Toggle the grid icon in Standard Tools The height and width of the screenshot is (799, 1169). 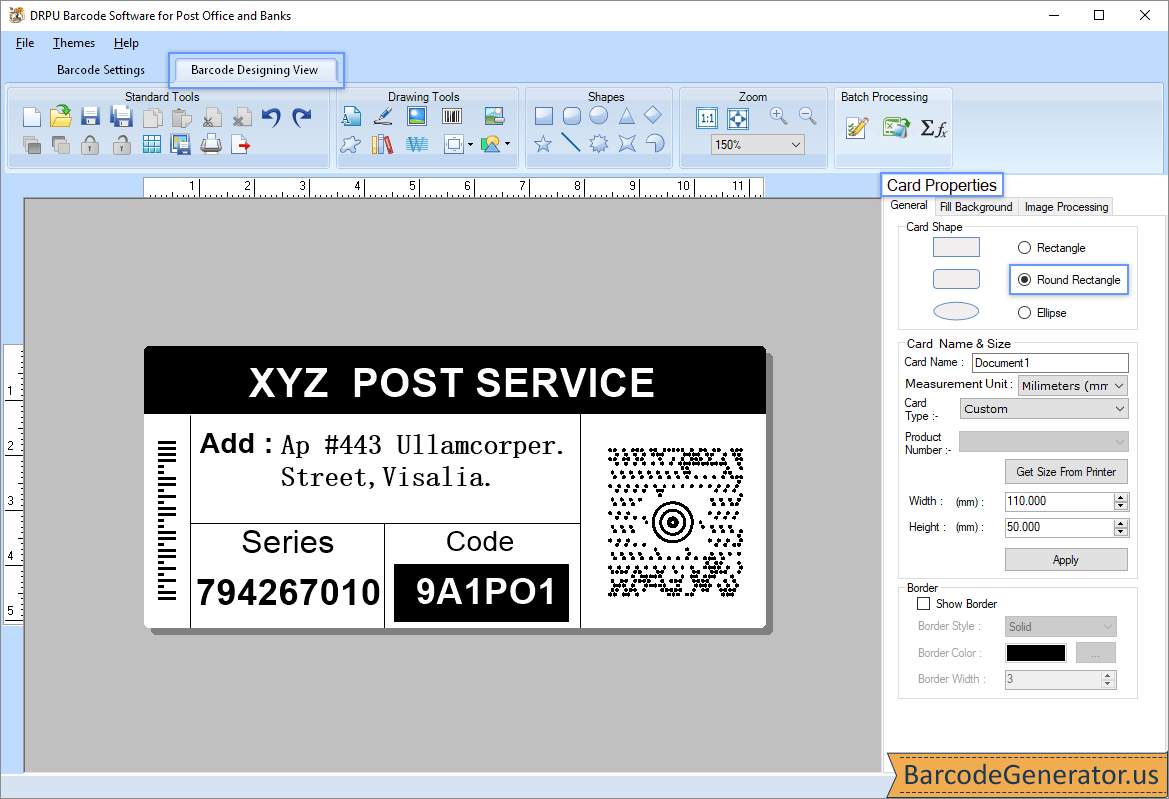[x=151, y=144]
